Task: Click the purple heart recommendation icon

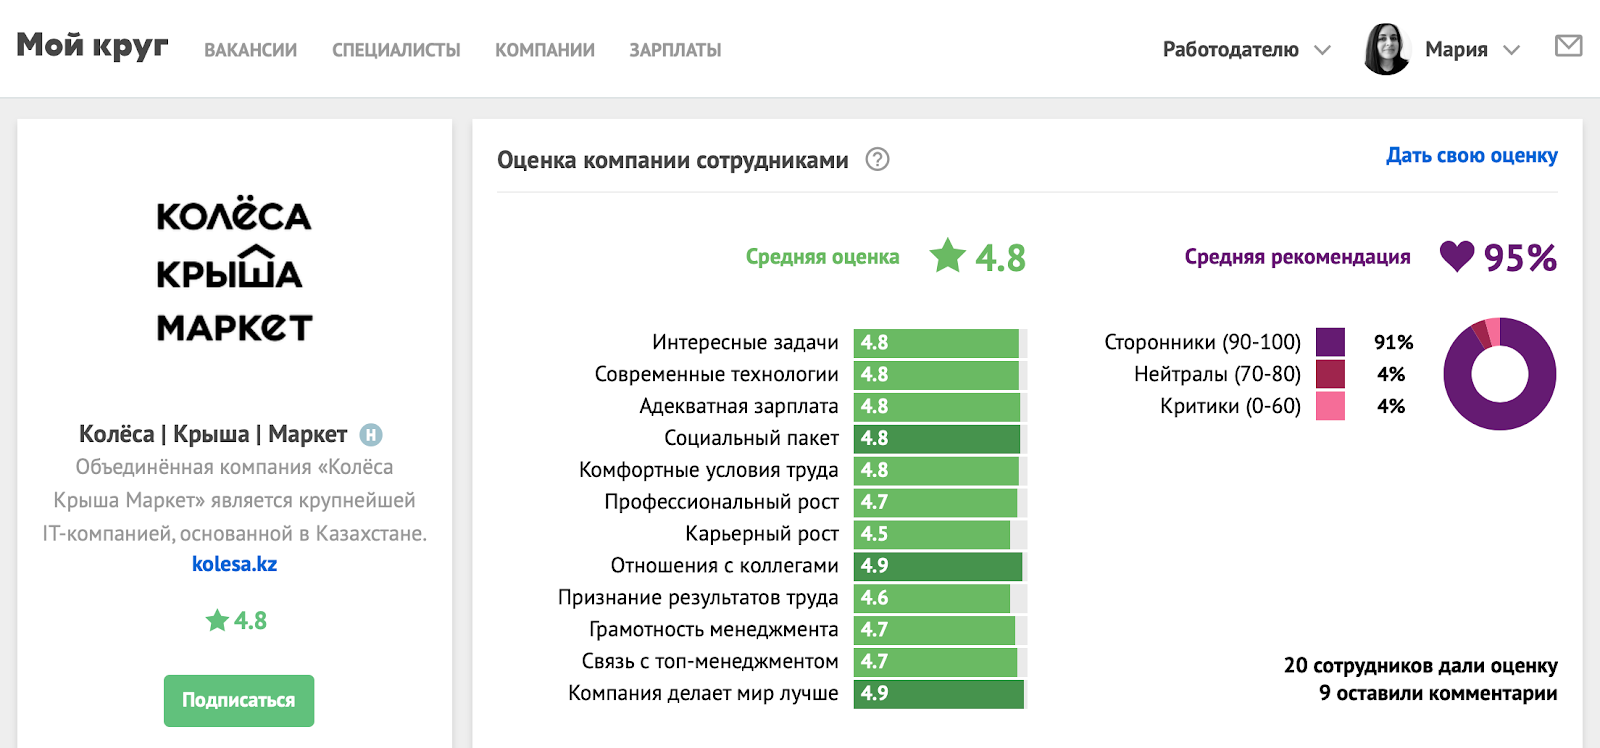Action: pos(1456,257)
